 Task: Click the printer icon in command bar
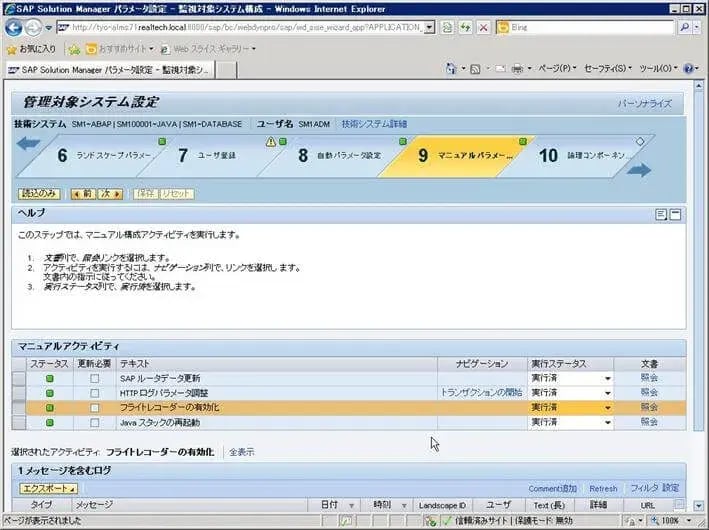pyautogui.click(x=517, y=69)
